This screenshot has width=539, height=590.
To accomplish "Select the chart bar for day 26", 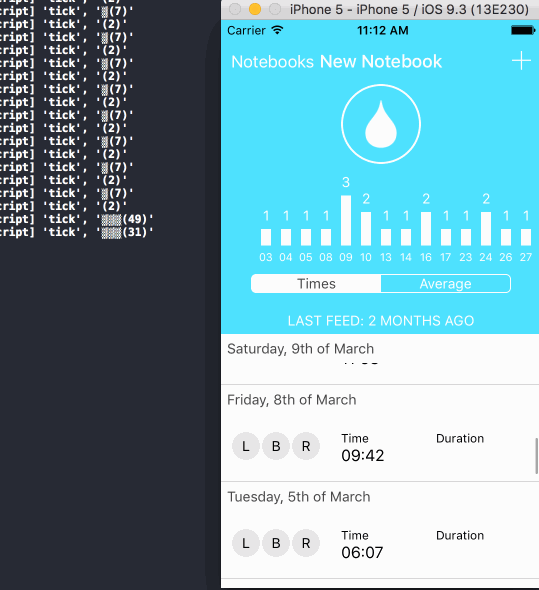I will pyautogui.click(x=506, y=237).
